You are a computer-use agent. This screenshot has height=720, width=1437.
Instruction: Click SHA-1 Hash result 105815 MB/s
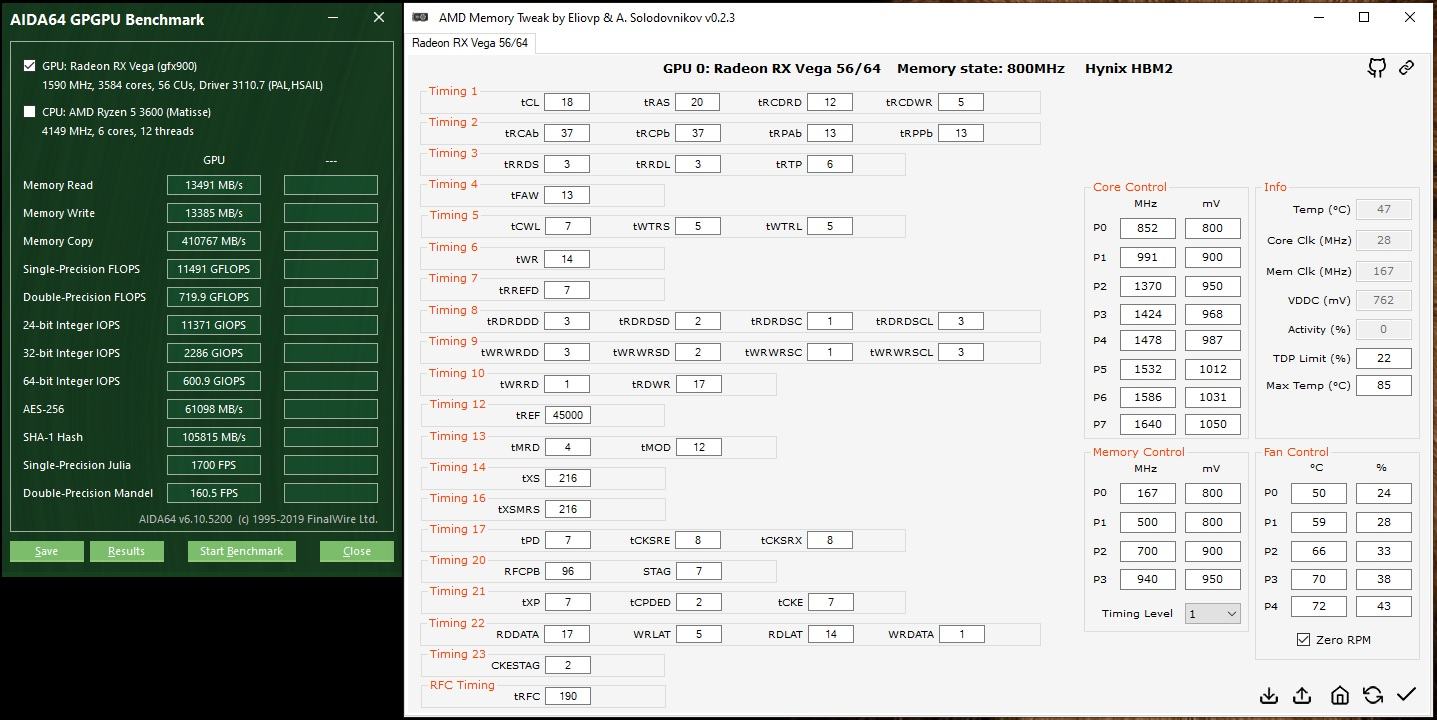(214, 437)
